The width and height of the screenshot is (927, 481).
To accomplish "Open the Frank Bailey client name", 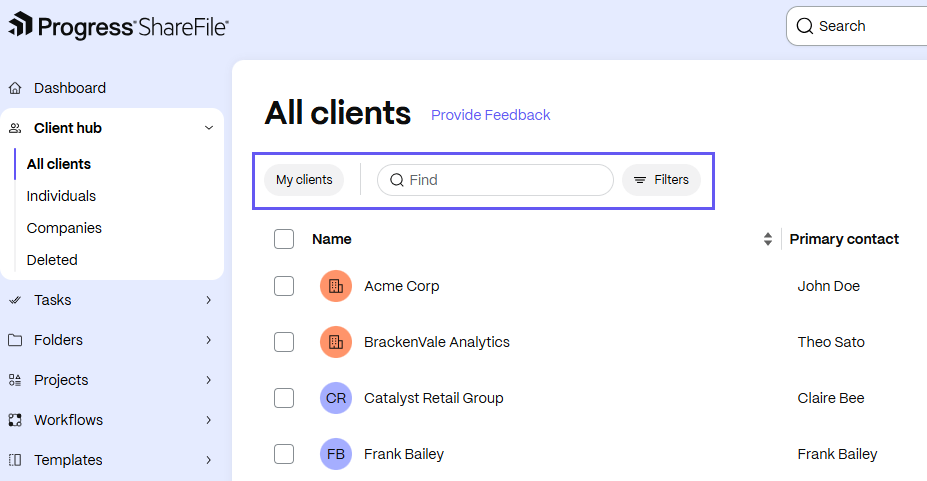I will [x=404, y=454].
